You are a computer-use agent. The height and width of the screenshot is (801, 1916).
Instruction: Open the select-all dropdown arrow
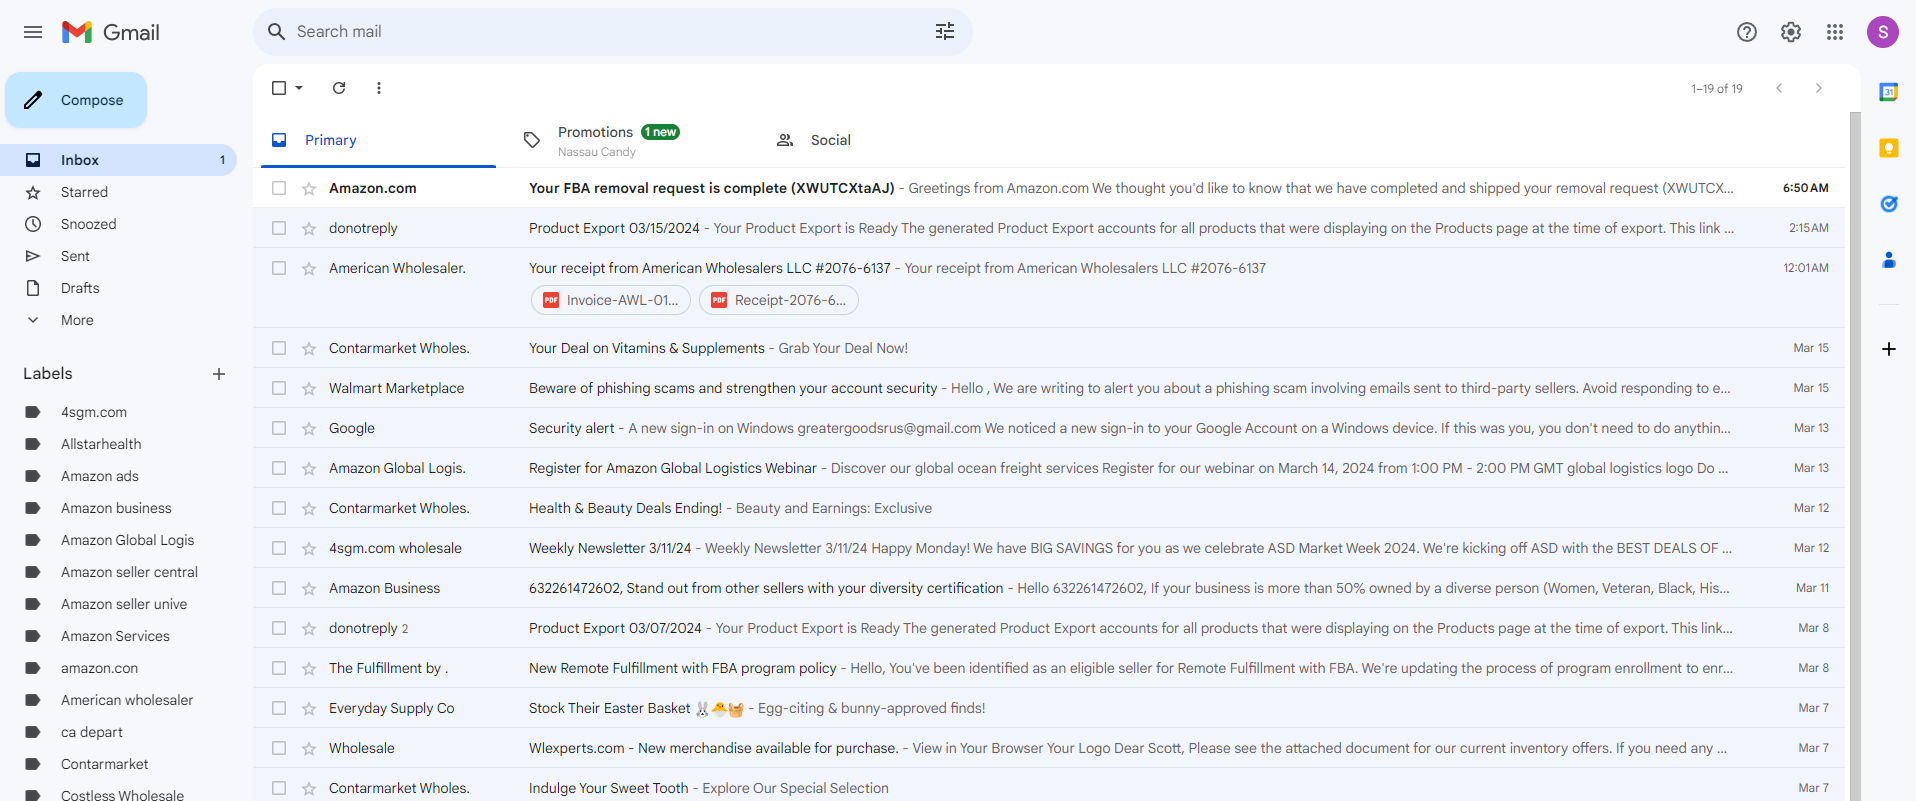click(x=299, y=88)
